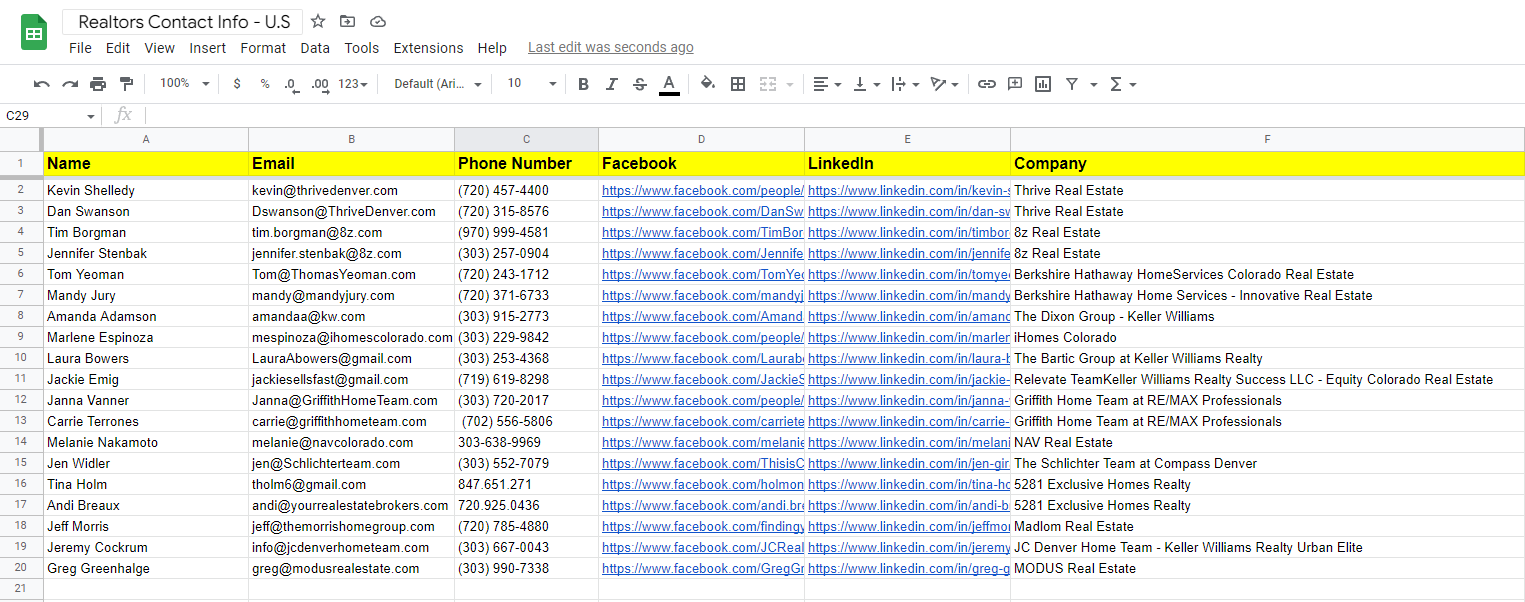Click the document title field

pyautogui.click(x=184, y=22)
